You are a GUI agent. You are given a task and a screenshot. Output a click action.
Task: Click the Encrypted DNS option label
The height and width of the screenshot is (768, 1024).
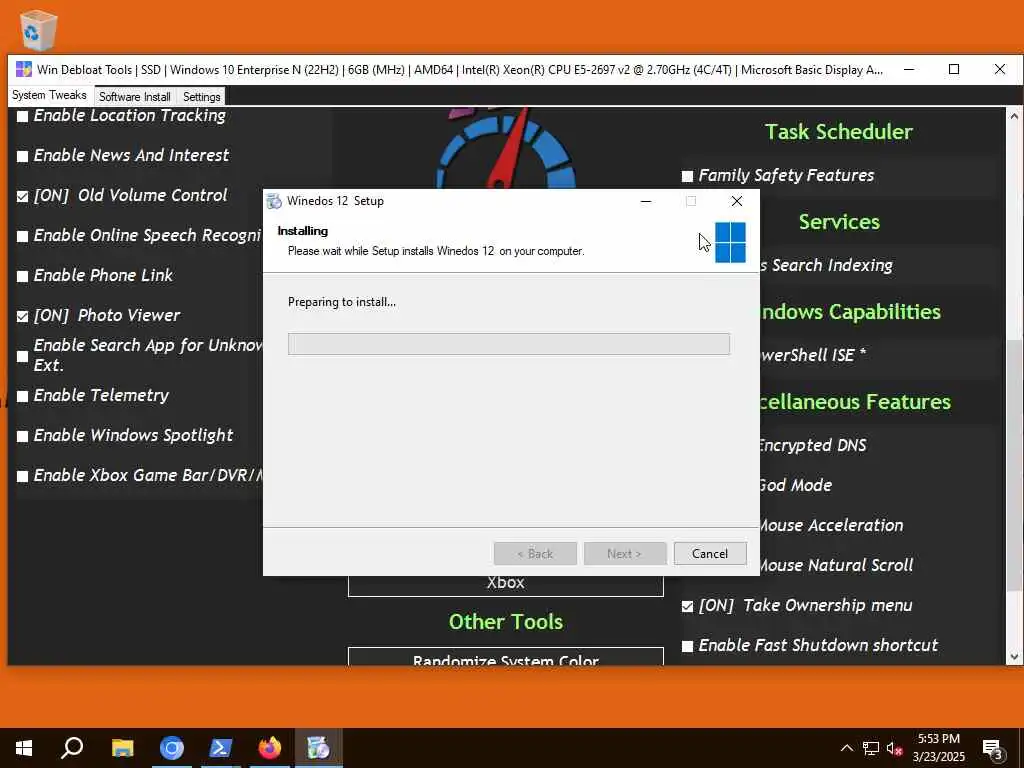point(813,445)
